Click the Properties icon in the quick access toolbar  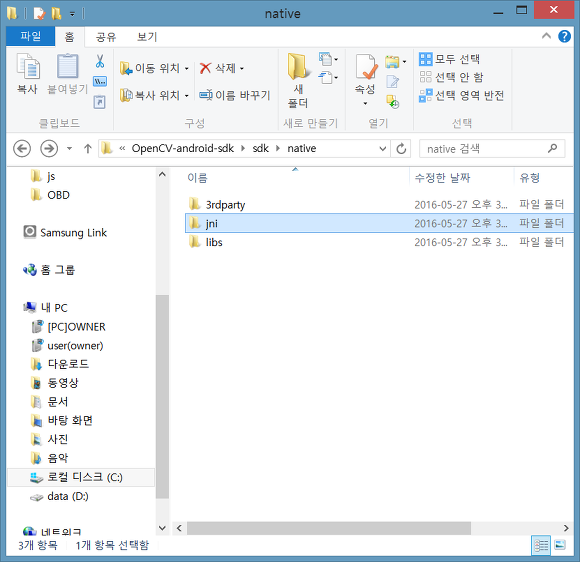[x=39, y=14]
